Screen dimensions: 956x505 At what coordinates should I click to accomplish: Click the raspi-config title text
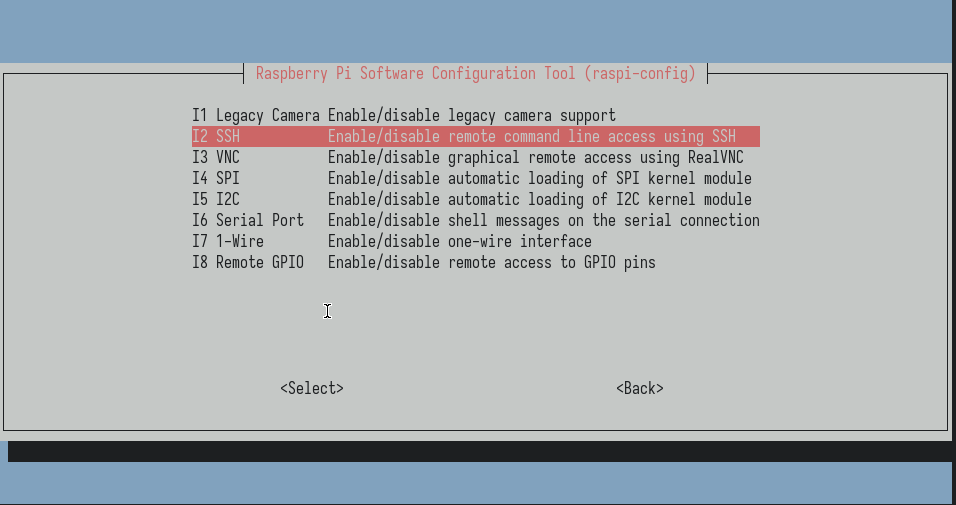(x=476, y=73)
